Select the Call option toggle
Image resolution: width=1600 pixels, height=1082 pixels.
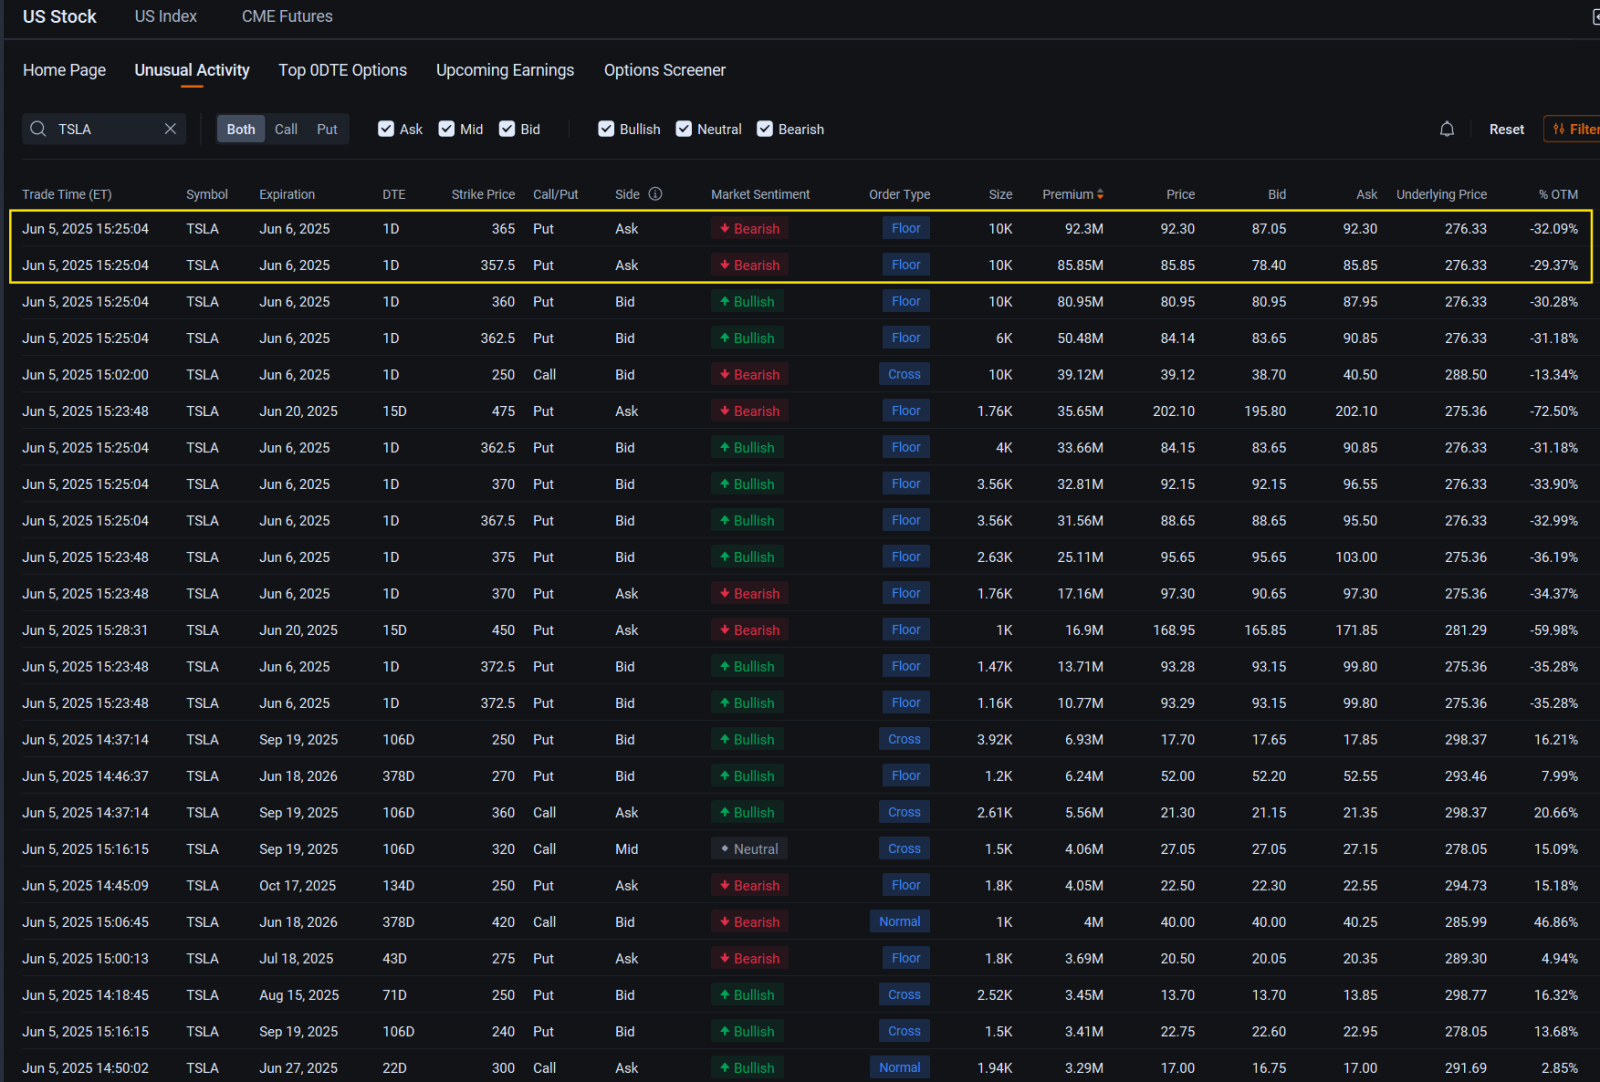[x=286, y=129]
